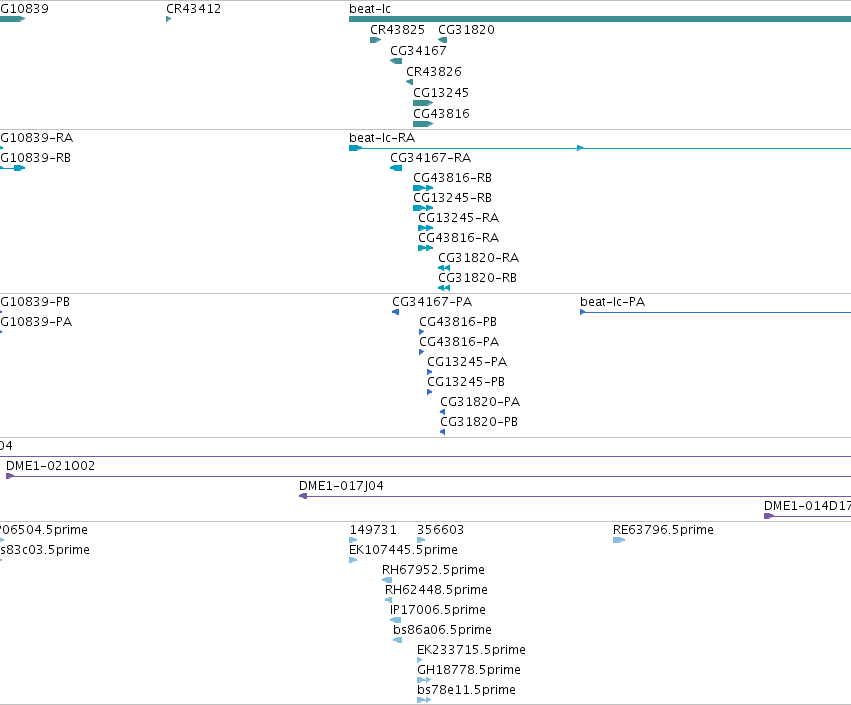Click the CR43412 gene arrow glyph
Image resolution: width=851 pixels, height=705 pixels.
click(x=169, y=19)
